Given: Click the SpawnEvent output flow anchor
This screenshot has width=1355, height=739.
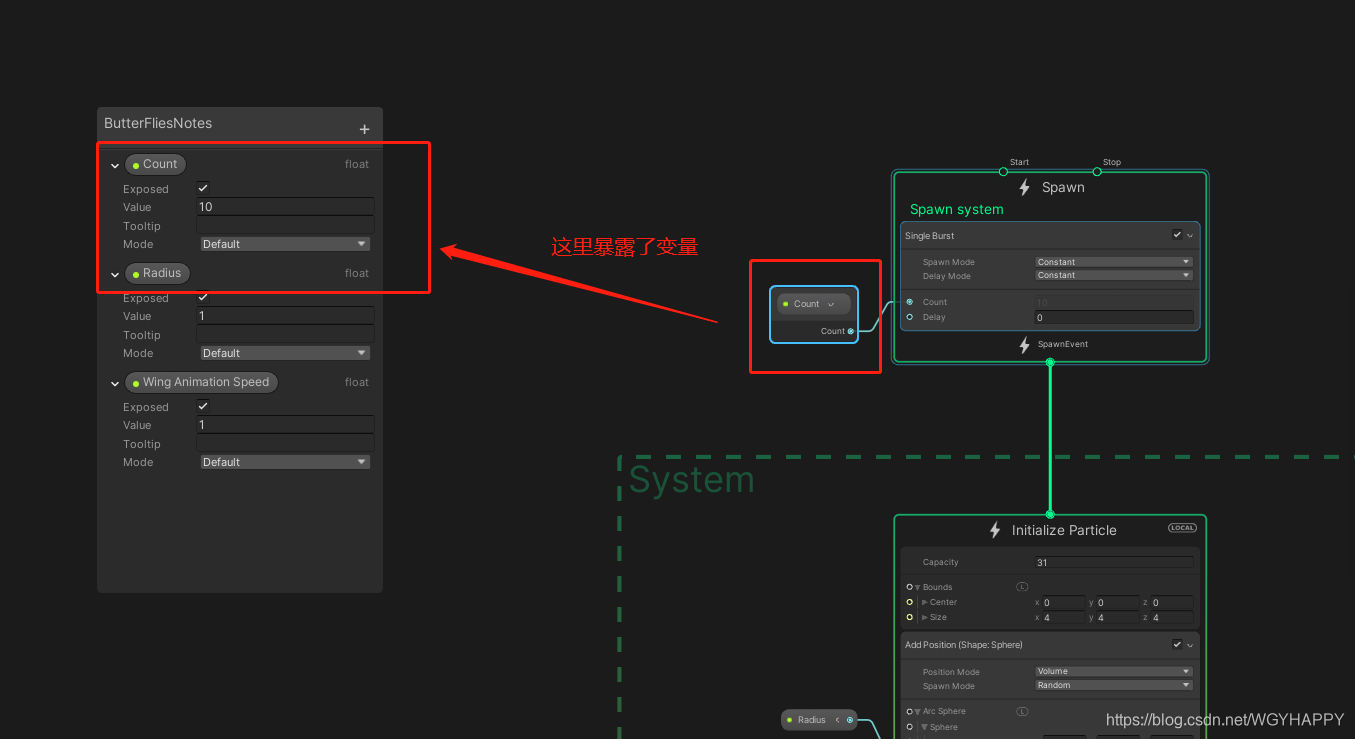Looking at the screenshot, I should click(1050, 363).
